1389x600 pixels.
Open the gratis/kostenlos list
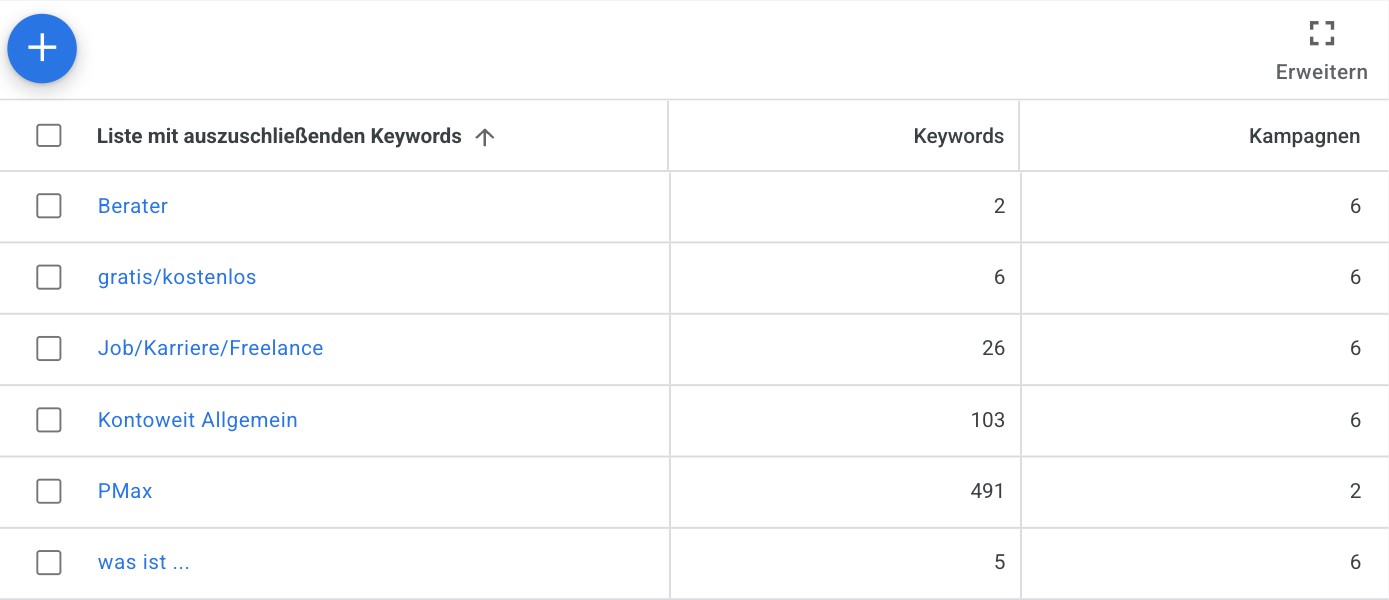[x=177, y=277]
